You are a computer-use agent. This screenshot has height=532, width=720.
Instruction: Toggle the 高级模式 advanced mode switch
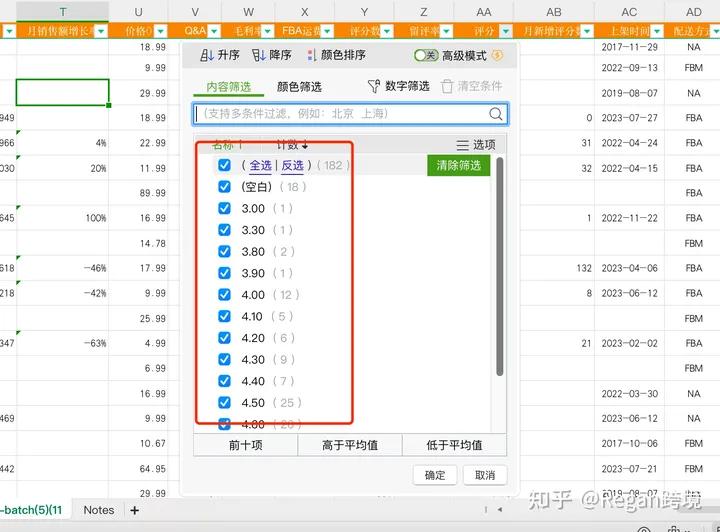click(426, 56)
